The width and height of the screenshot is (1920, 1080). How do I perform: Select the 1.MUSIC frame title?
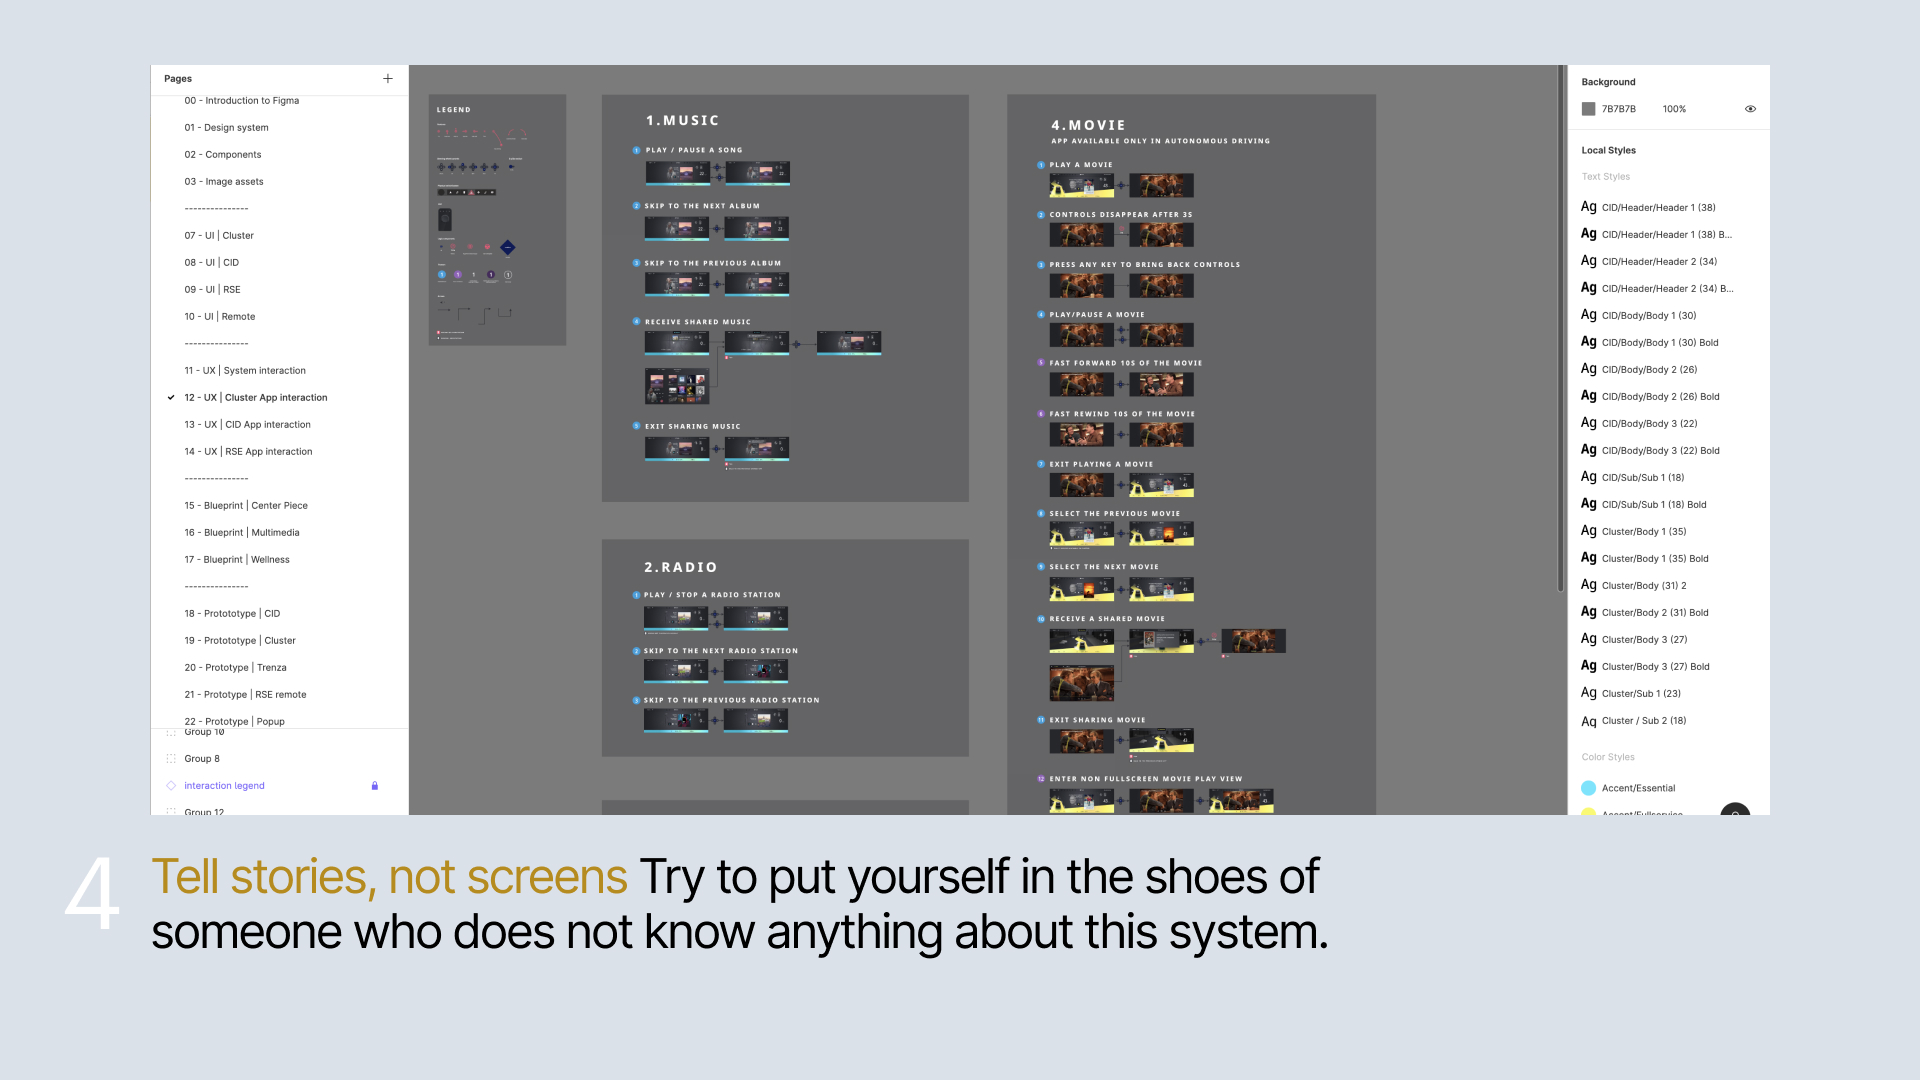click(x=682, y=121)
